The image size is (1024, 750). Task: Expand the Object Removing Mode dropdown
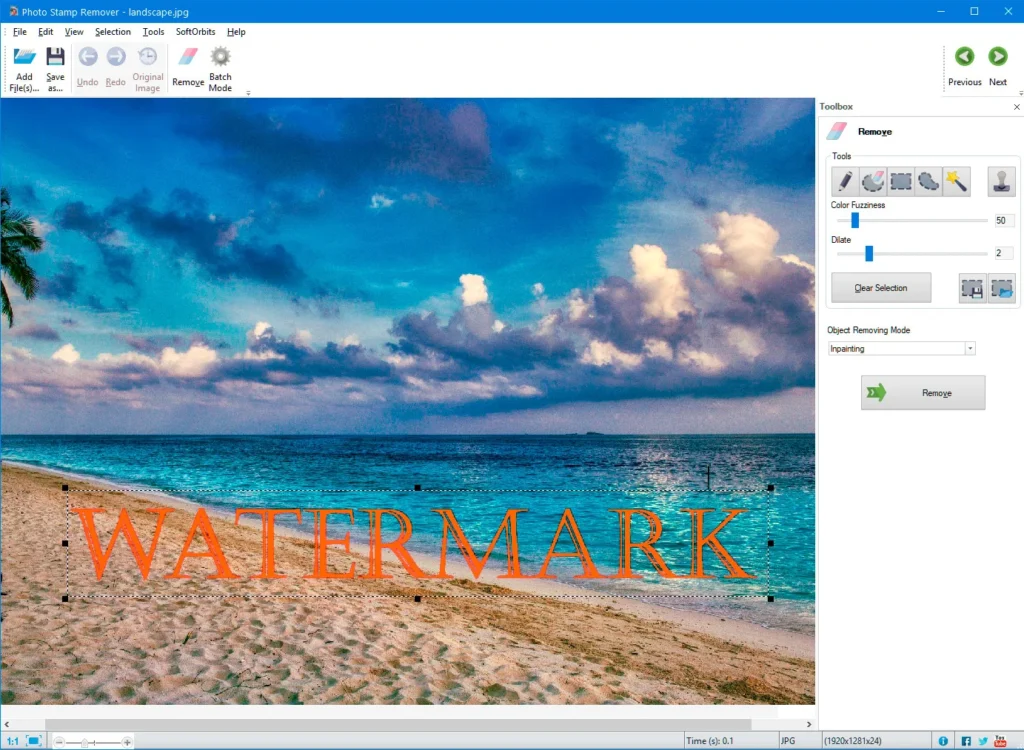click(969, 348)
